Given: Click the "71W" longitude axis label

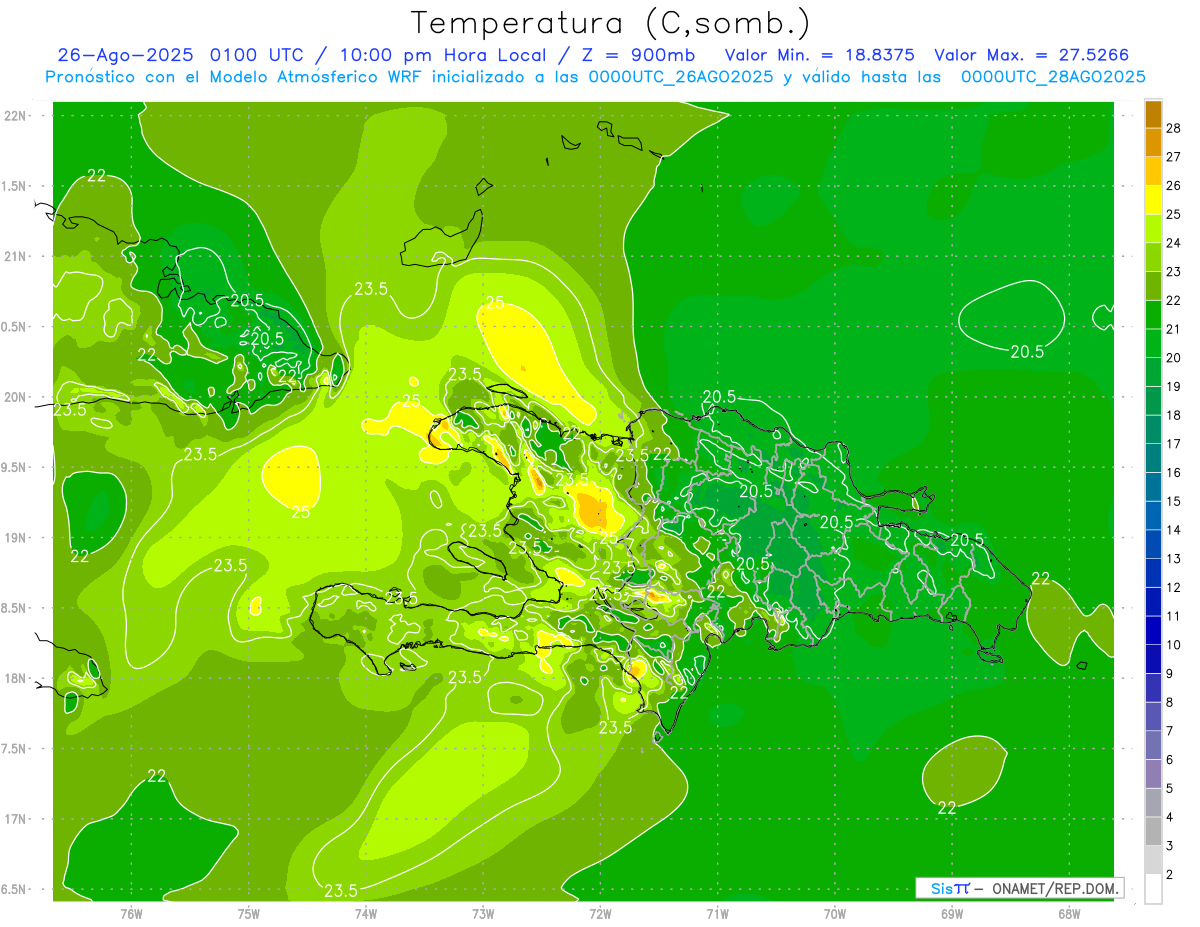Looking at the screenshot, I should point(717,913).
